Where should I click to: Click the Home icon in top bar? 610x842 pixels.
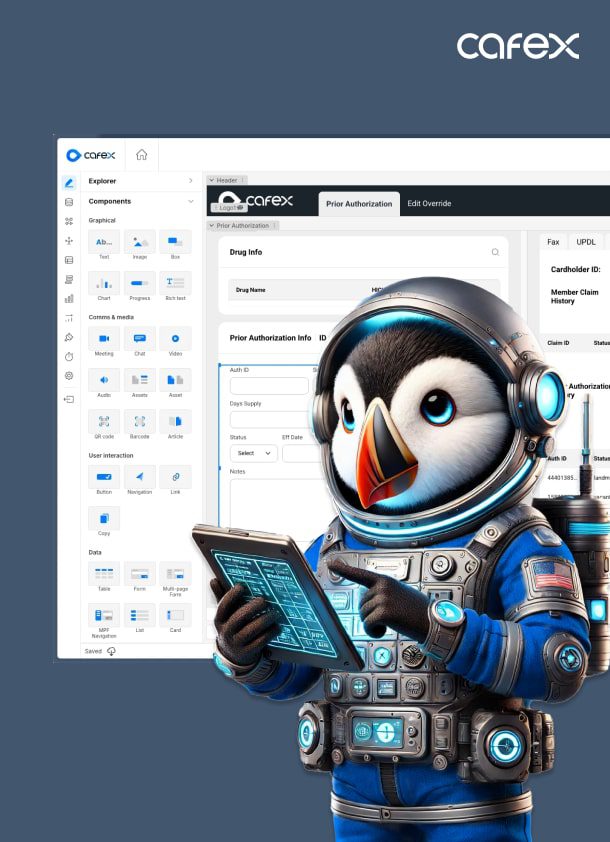coord(141,155)
